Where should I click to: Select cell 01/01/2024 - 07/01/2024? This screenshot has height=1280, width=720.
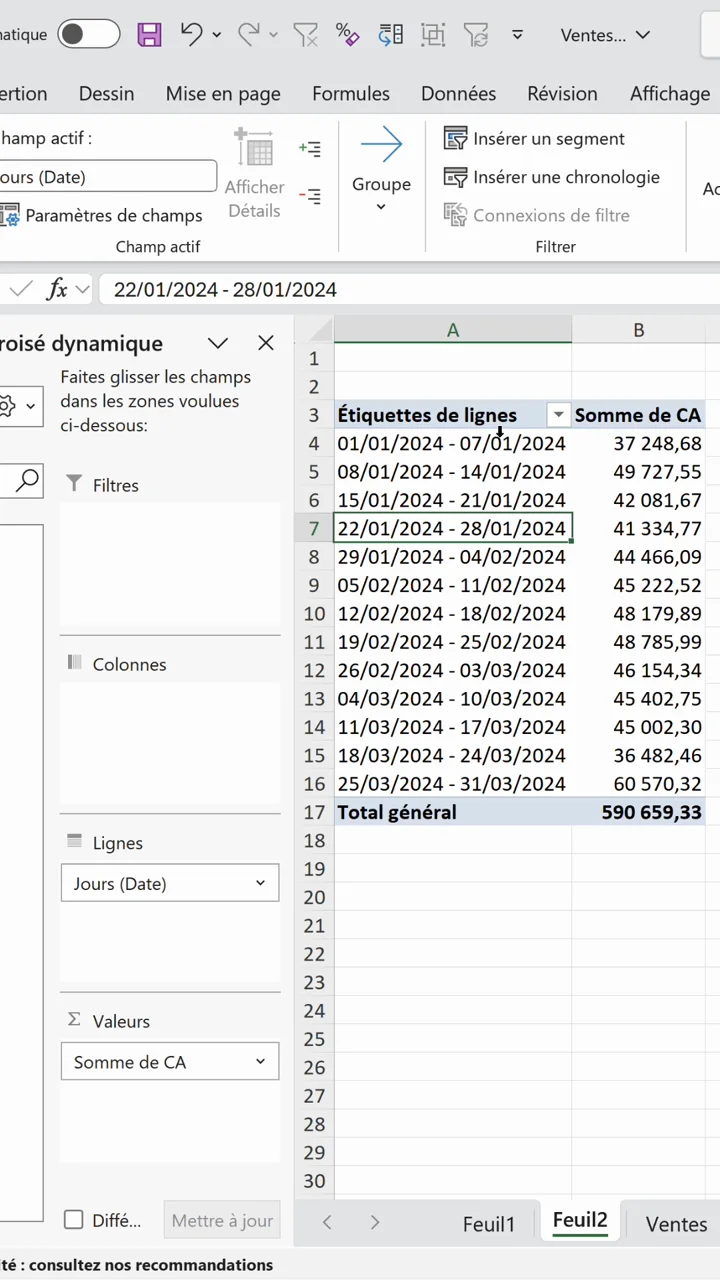(453, 443)
